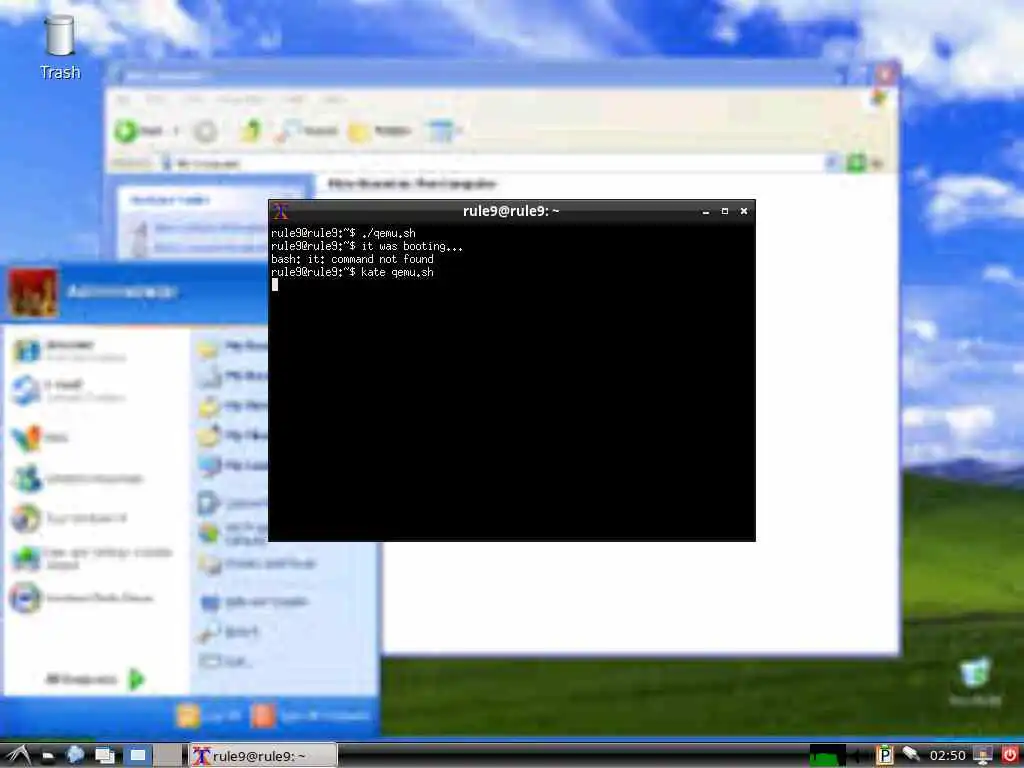Viewport: 1024px width, 768px height.
Task: Maximize the rule9@rule9 terminal window
Action: [x=724, y=211]
